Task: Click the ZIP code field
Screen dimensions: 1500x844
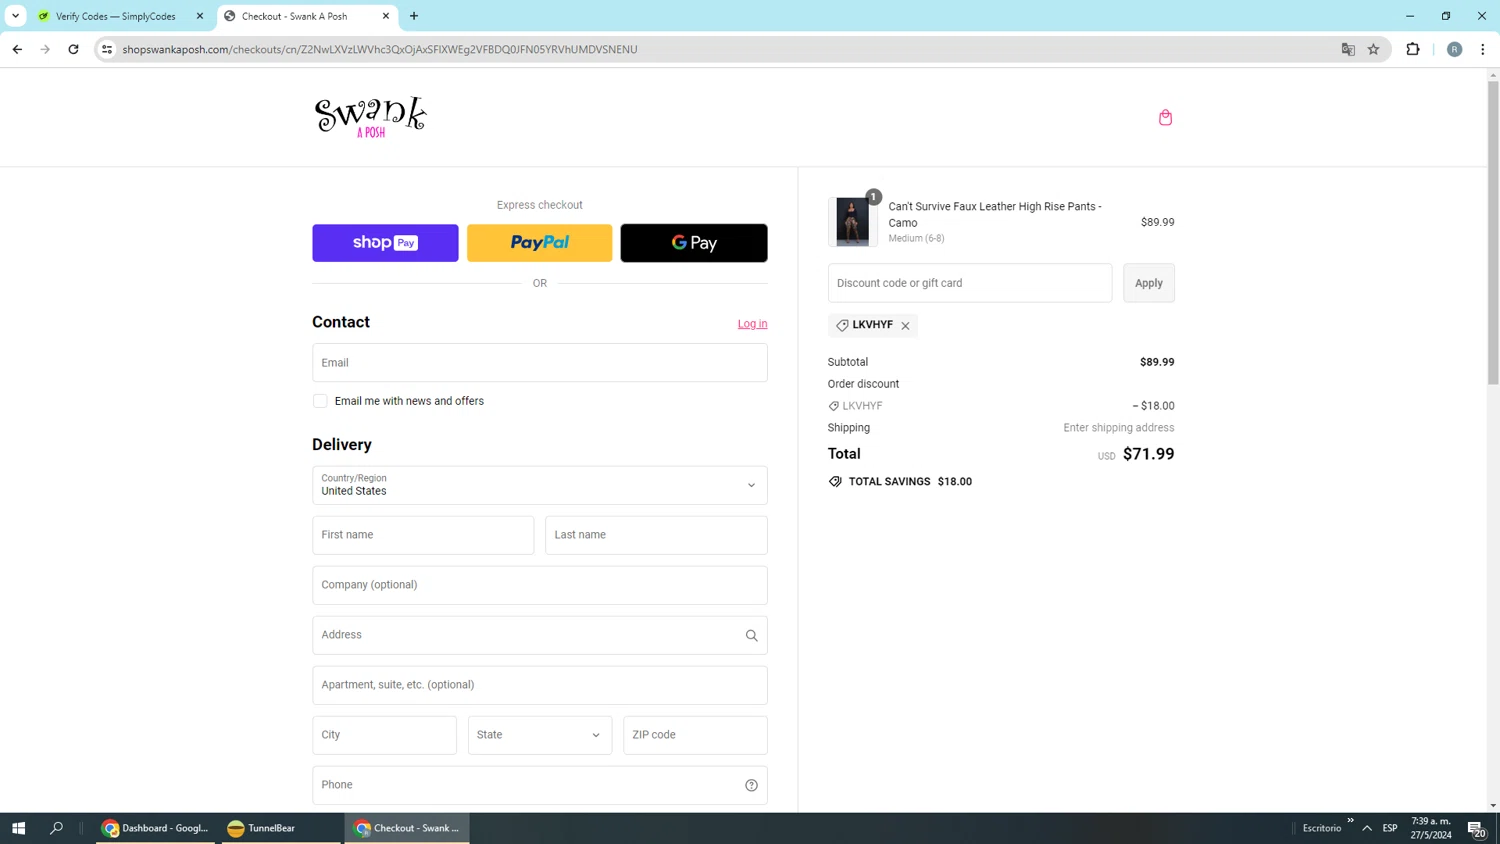Action: 695,735
